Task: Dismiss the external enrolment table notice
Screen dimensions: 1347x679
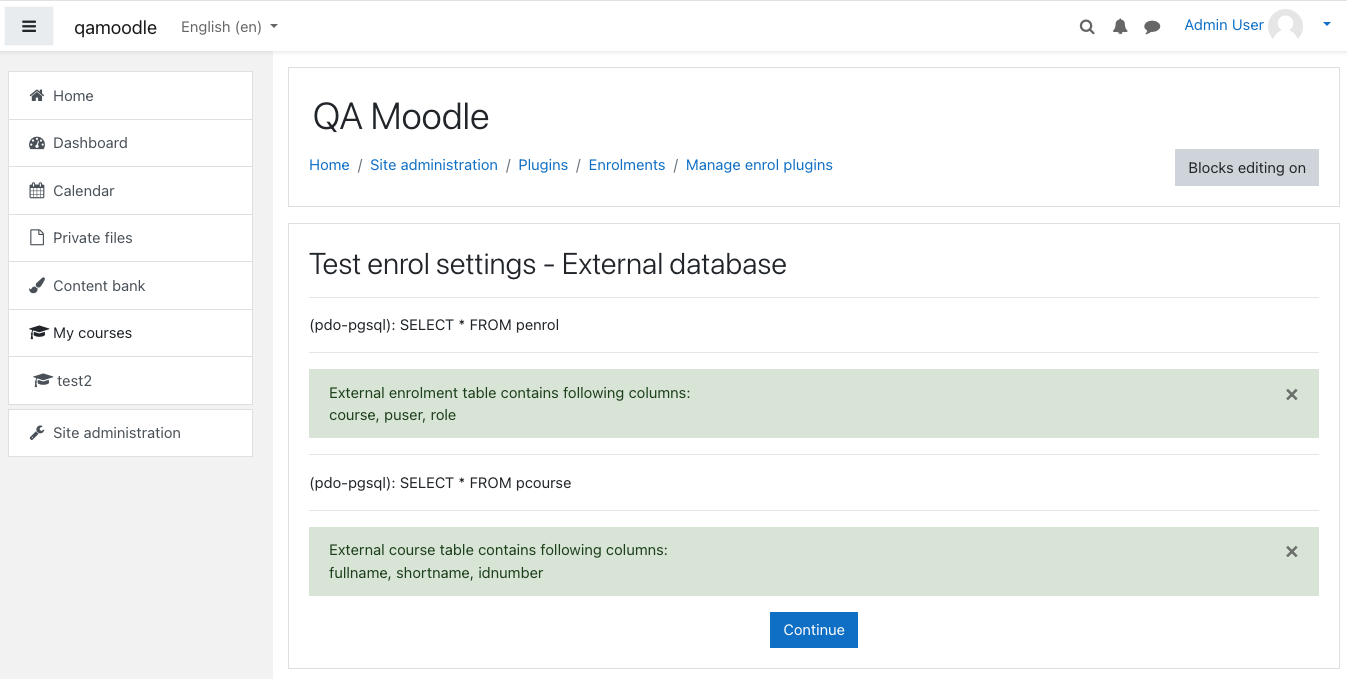Action: [1292, 395]
